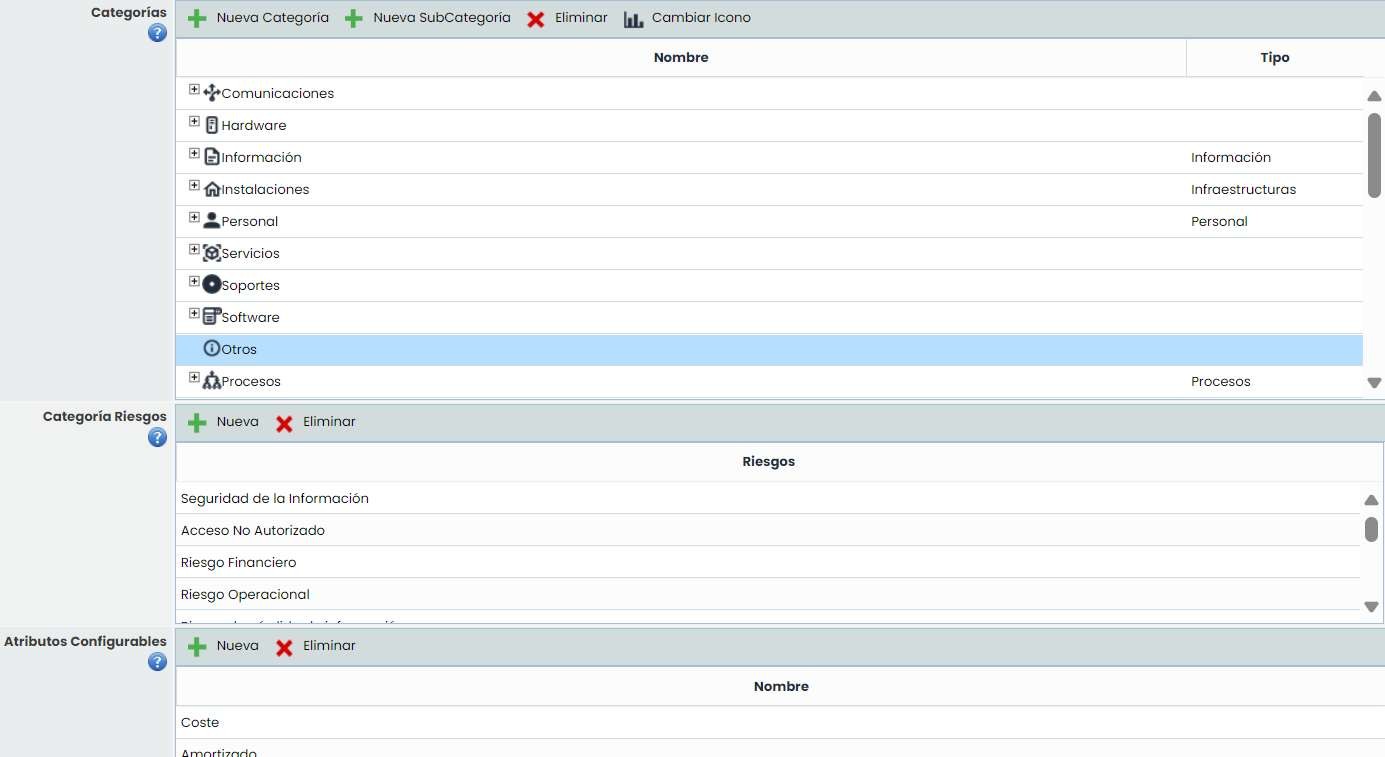Click the Hardware category device icon
The height and width of the screenshot is (757, 1385).
[x=211, y=125]
